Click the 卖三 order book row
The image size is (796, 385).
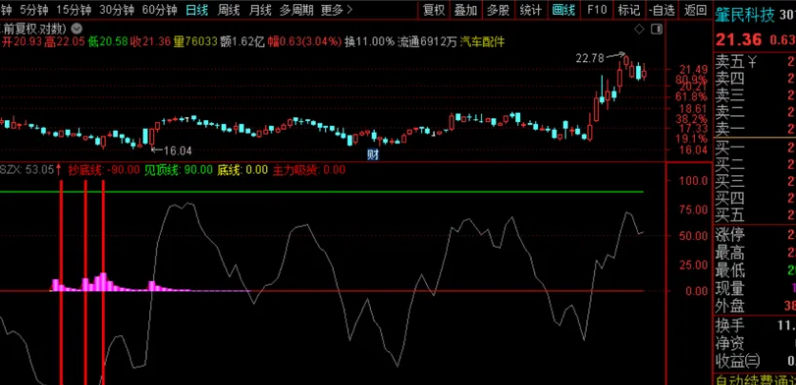tap(755, 95)
